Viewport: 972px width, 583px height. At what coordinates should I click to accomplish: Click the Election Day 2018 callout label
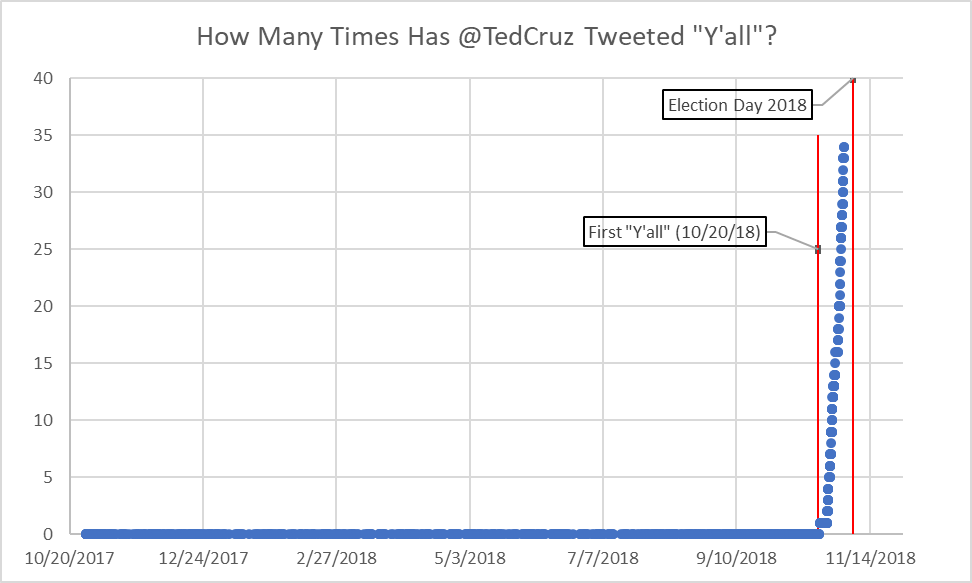coord(737,105)
